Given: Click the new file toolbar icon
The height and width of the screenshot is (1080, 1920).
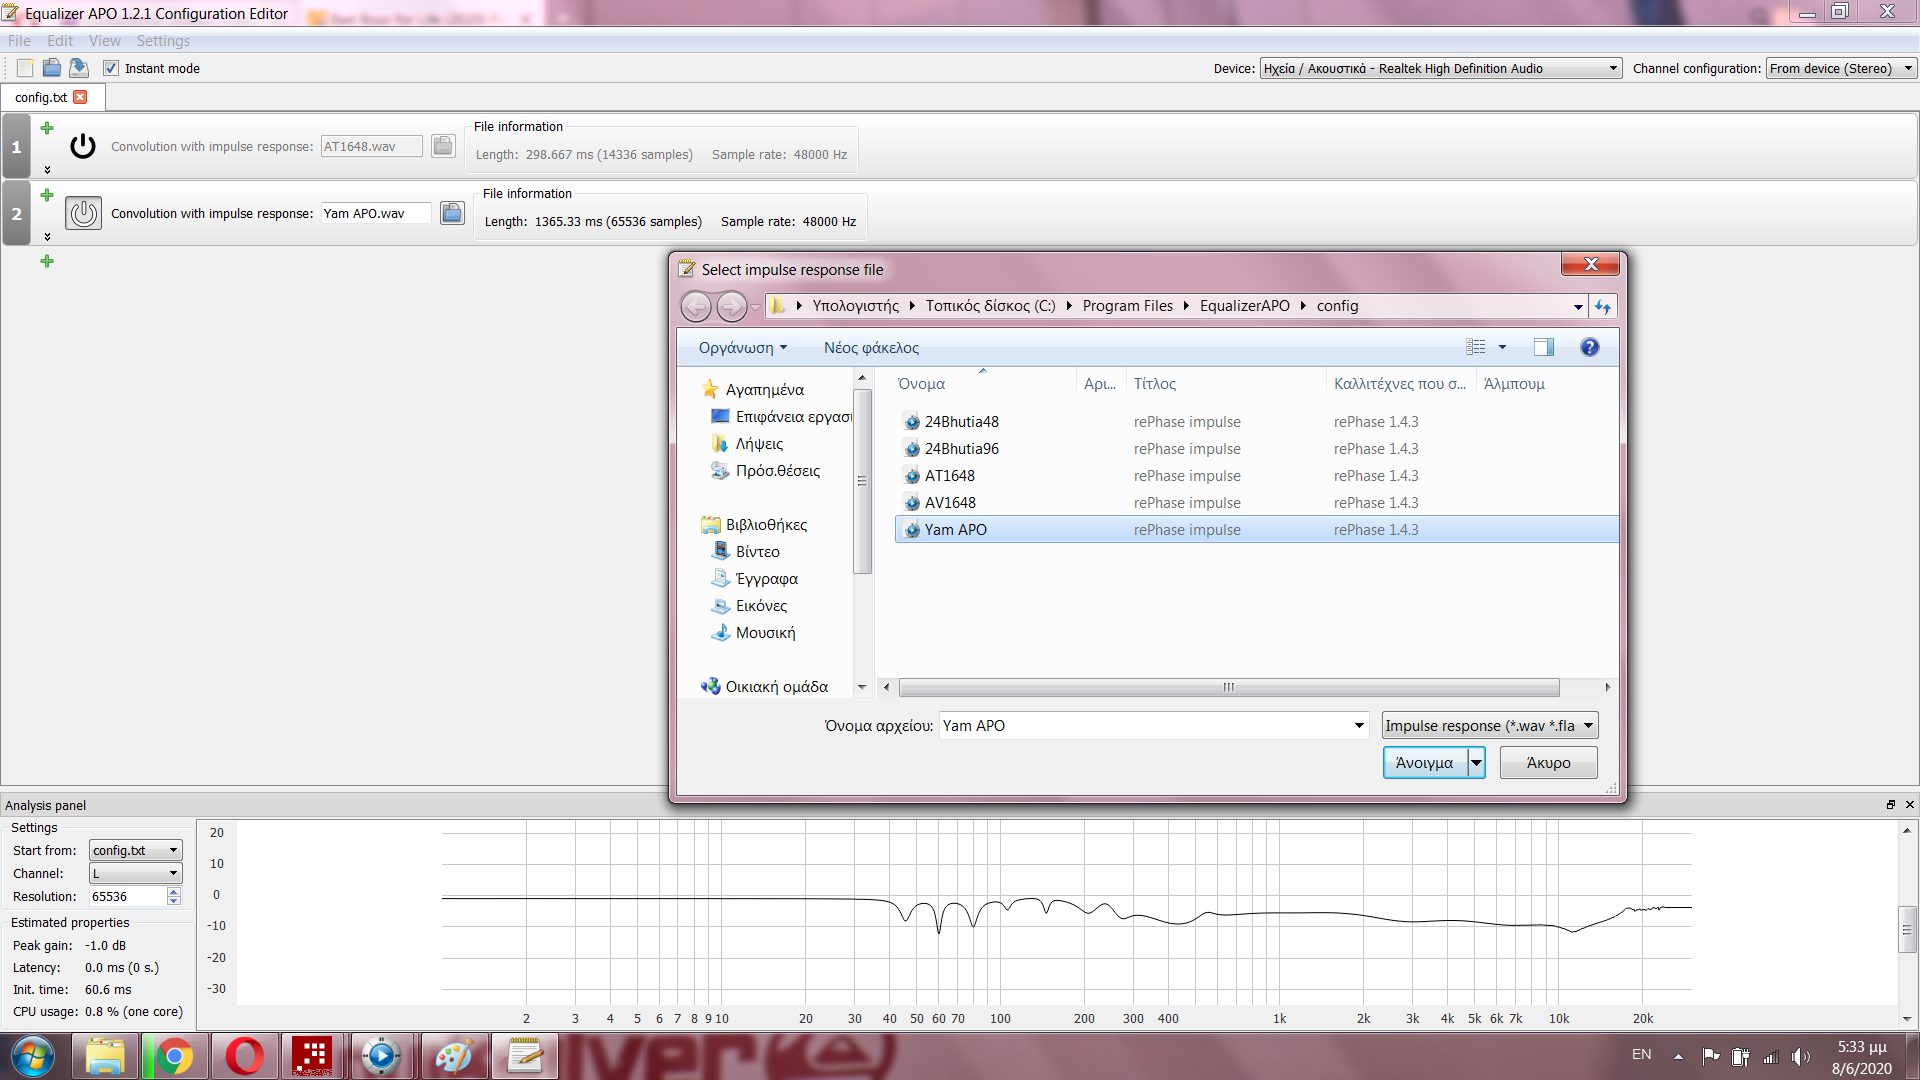Looking at the screenshot, I should (x=25, y=68).
